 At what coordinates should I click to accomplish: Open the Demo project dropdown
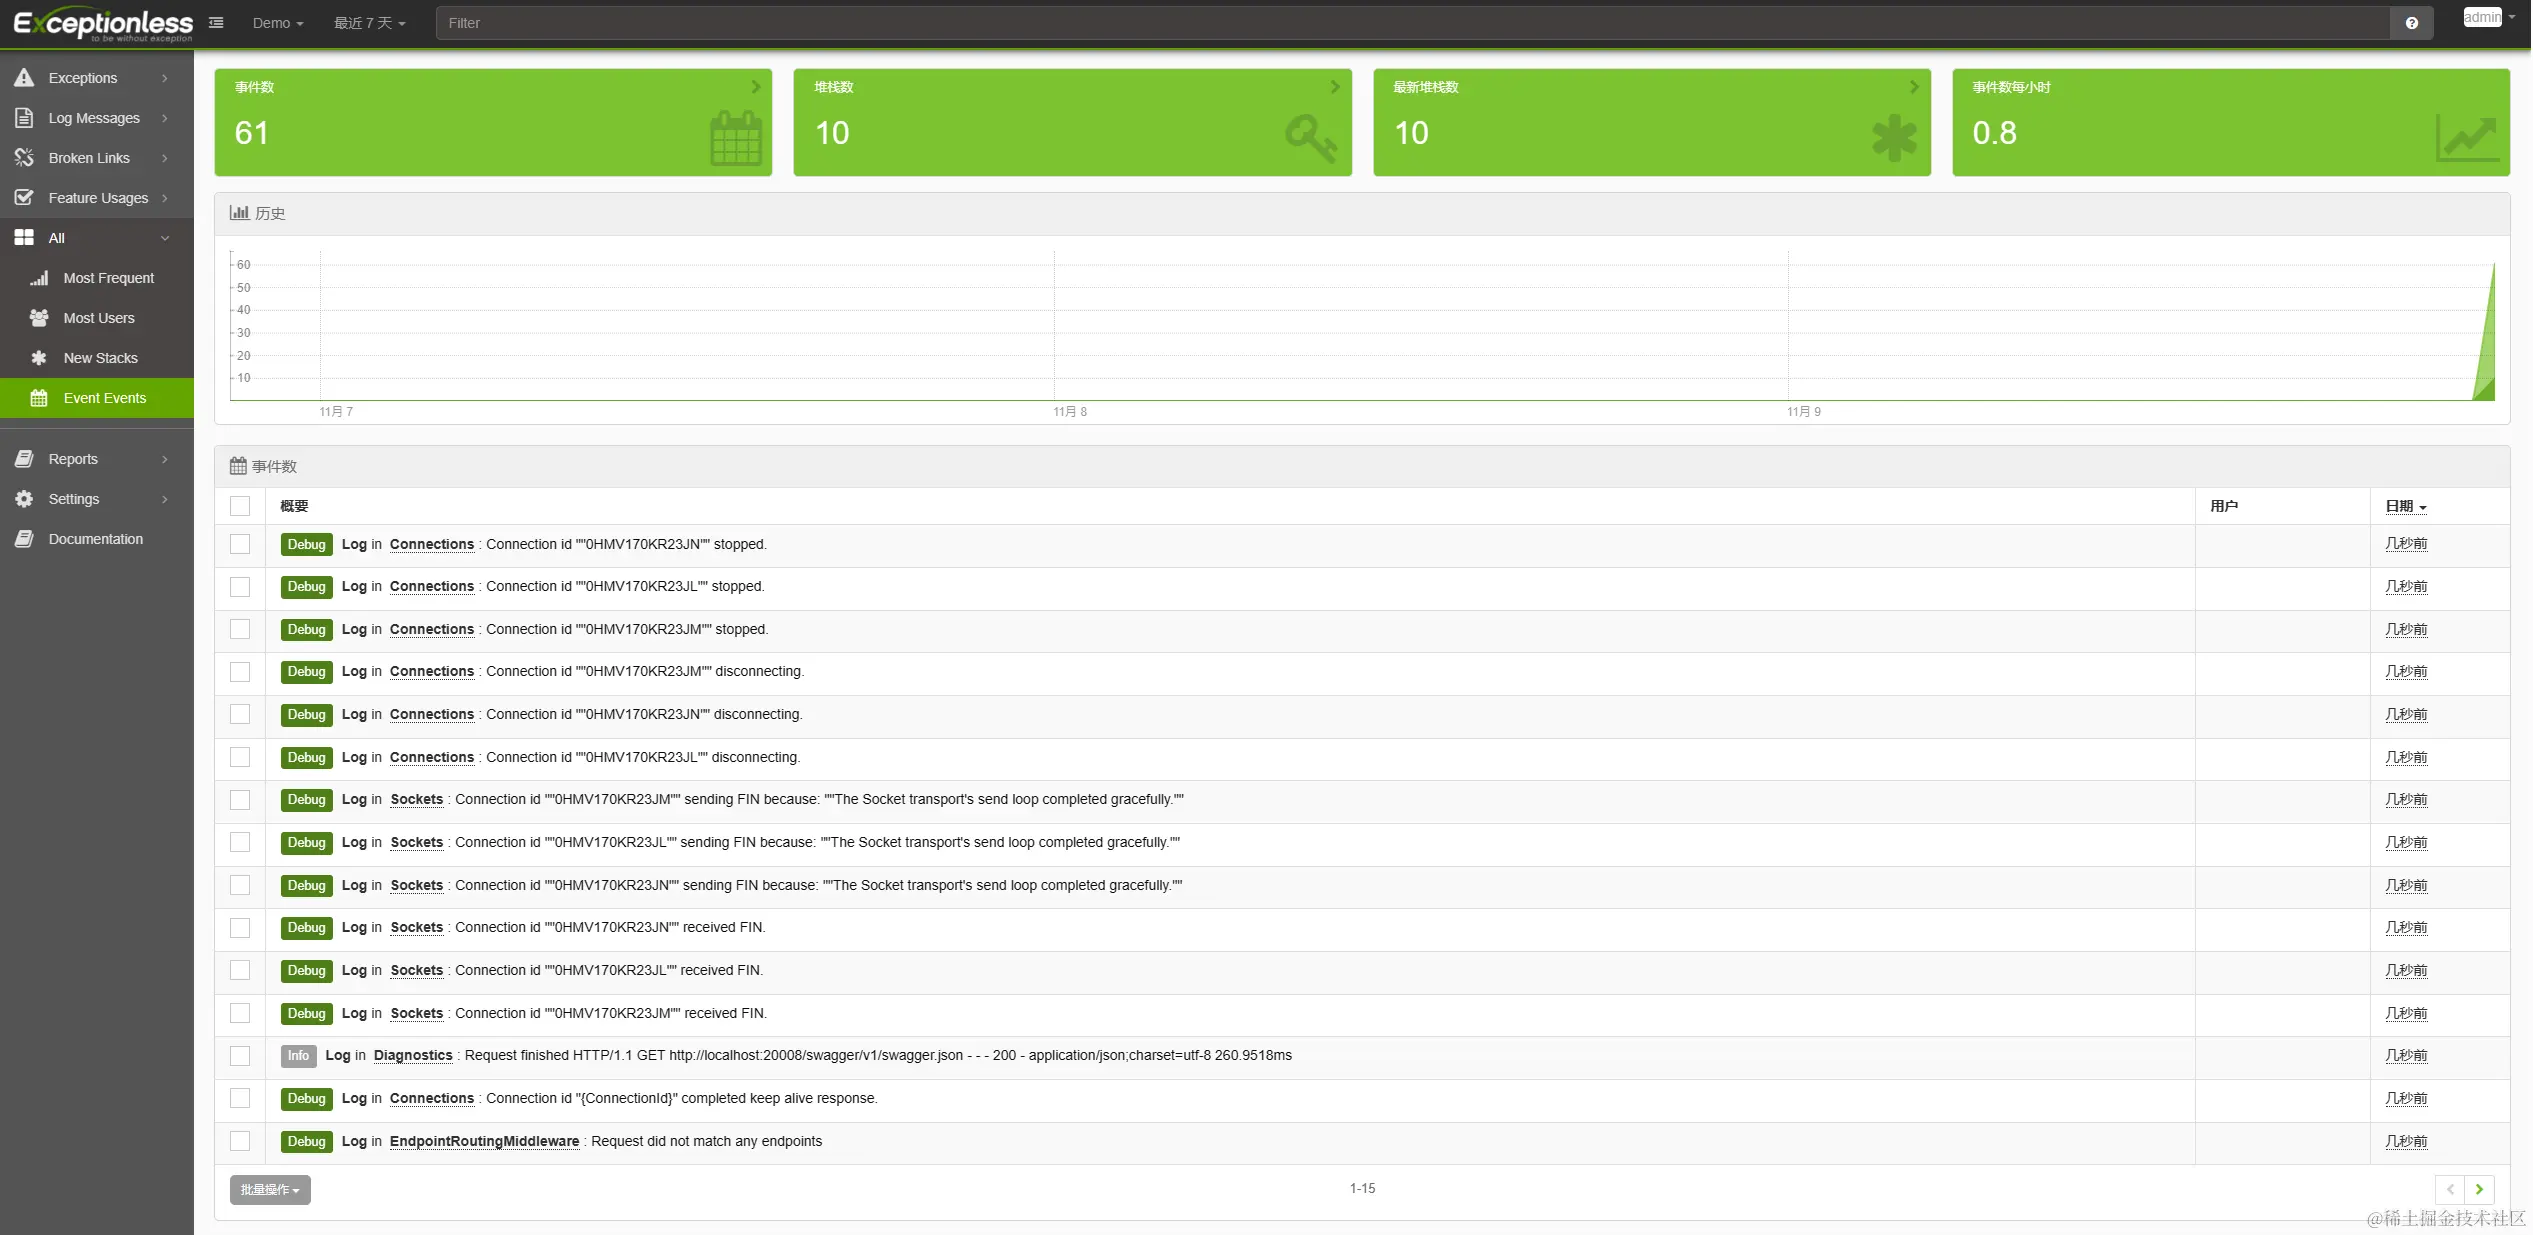point(277,23)
